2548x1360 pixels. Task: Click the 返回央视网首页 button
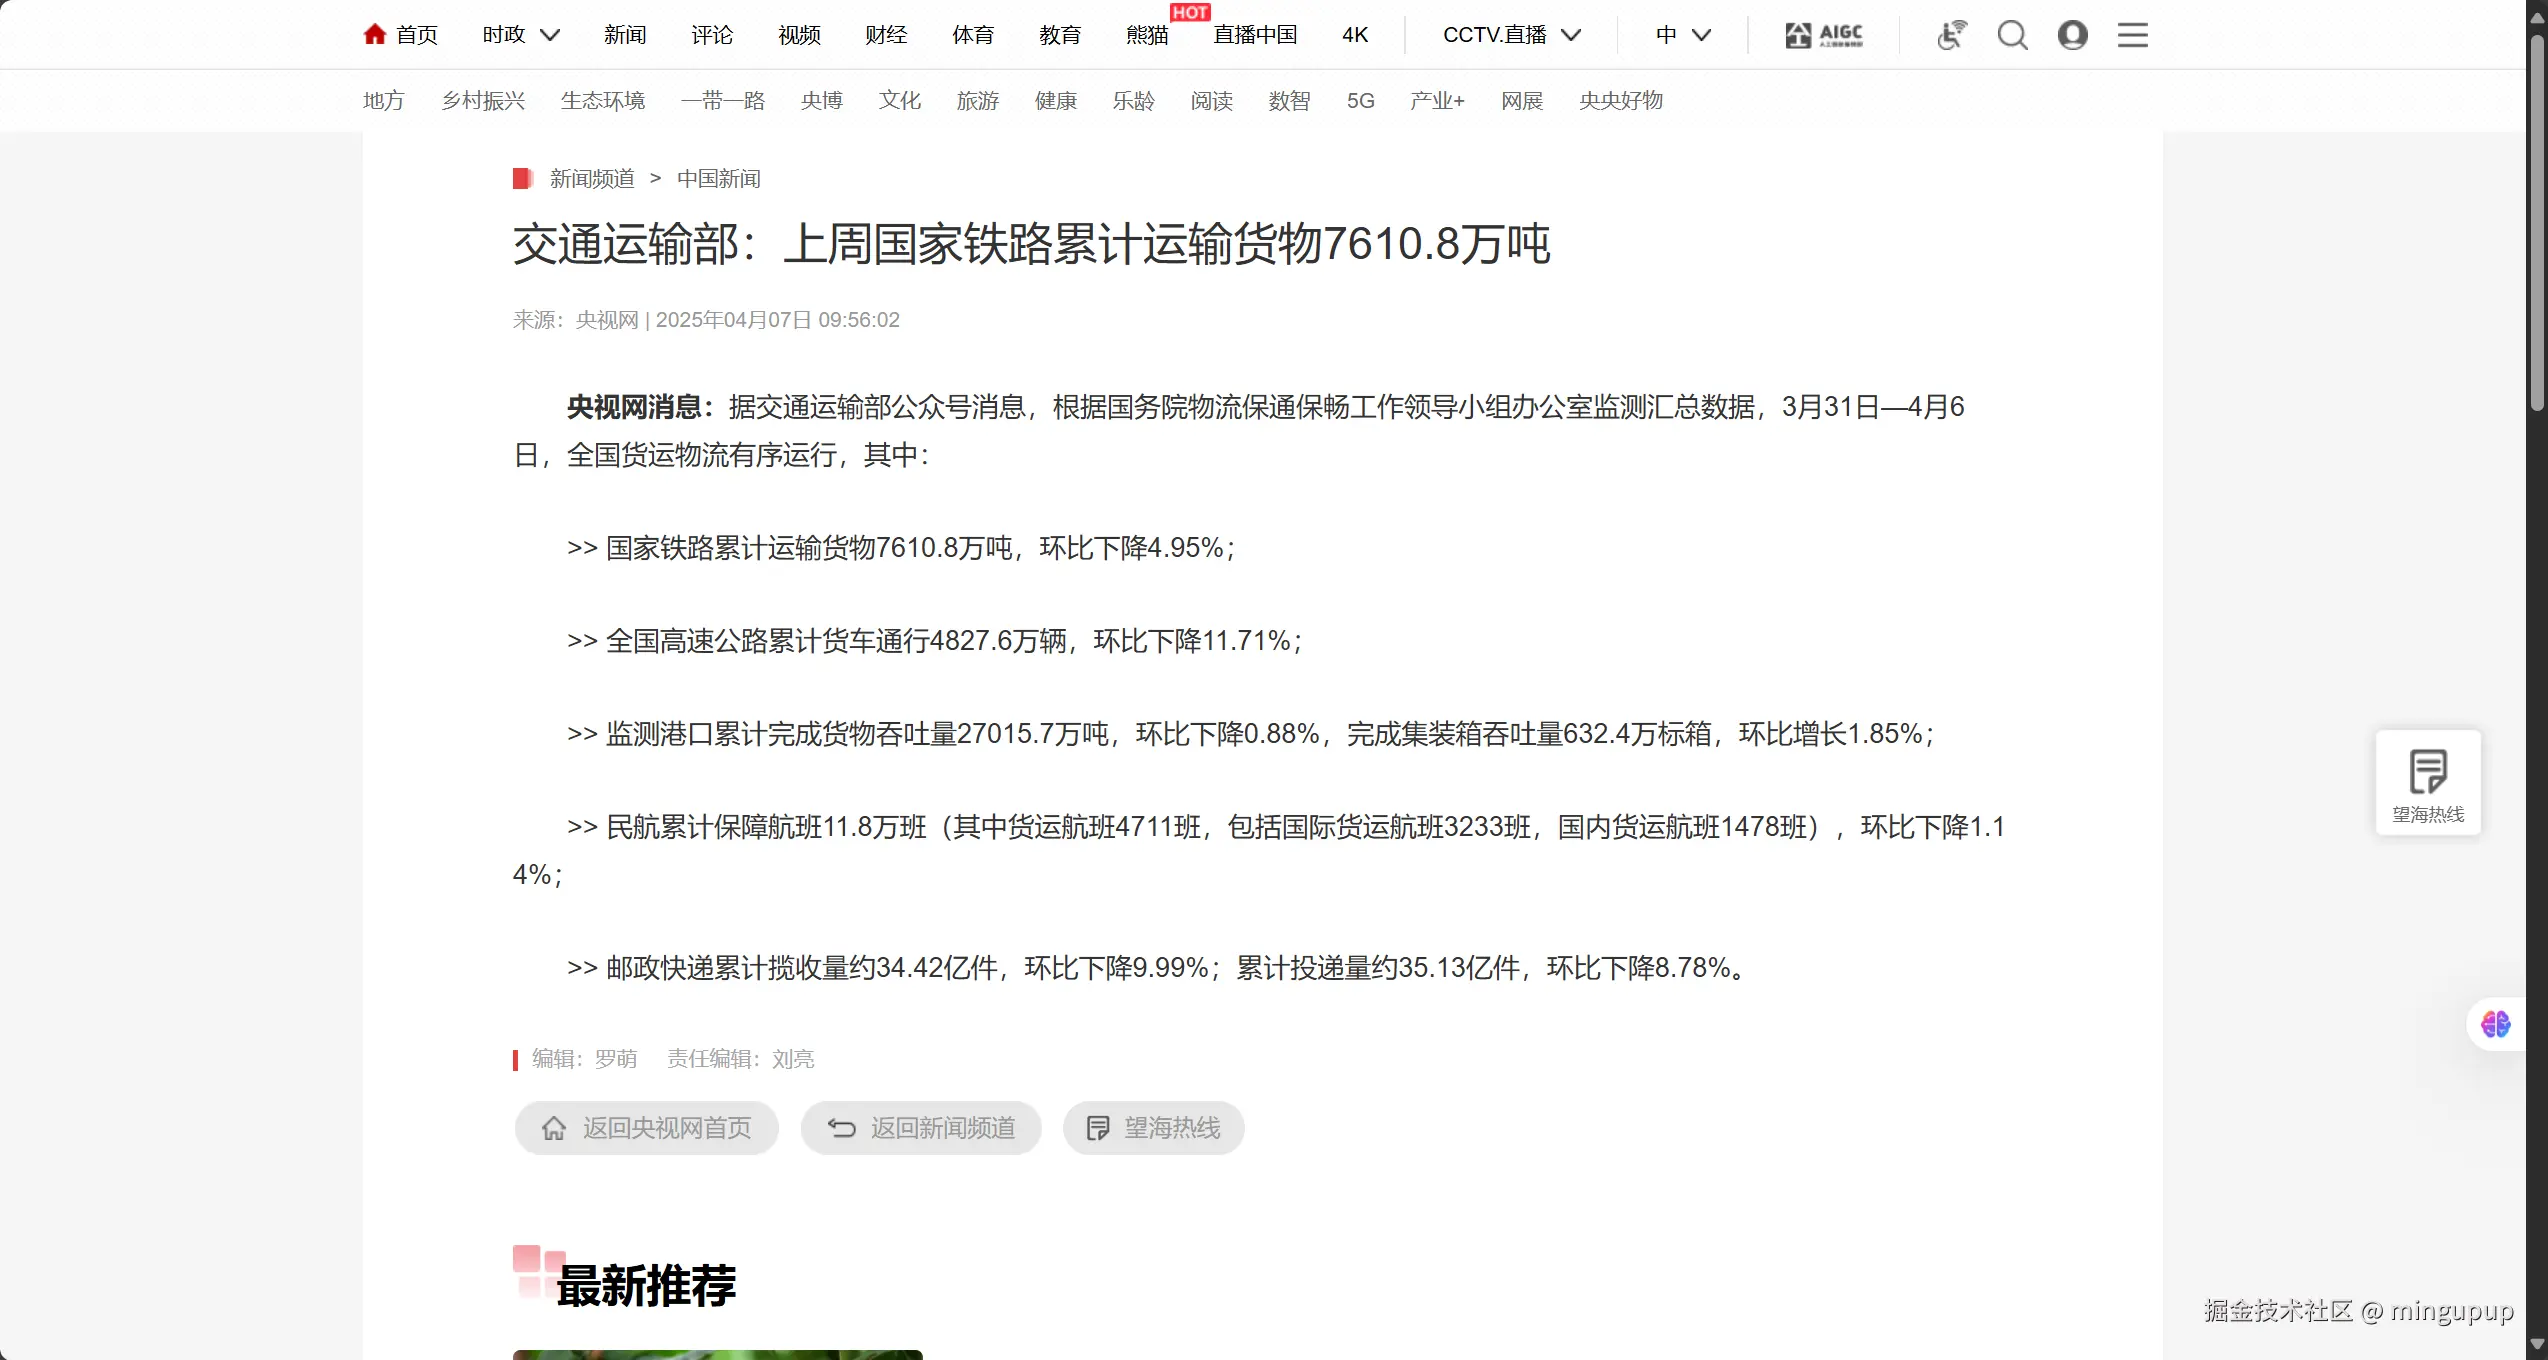click(646, 1128)
